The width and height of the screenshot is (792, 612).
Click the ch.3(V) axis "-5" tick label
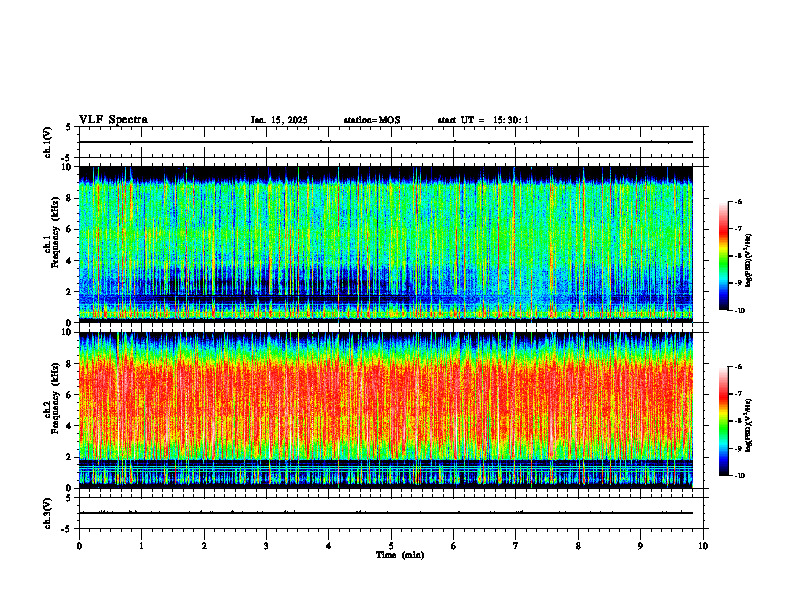click(x=68, y=529)
